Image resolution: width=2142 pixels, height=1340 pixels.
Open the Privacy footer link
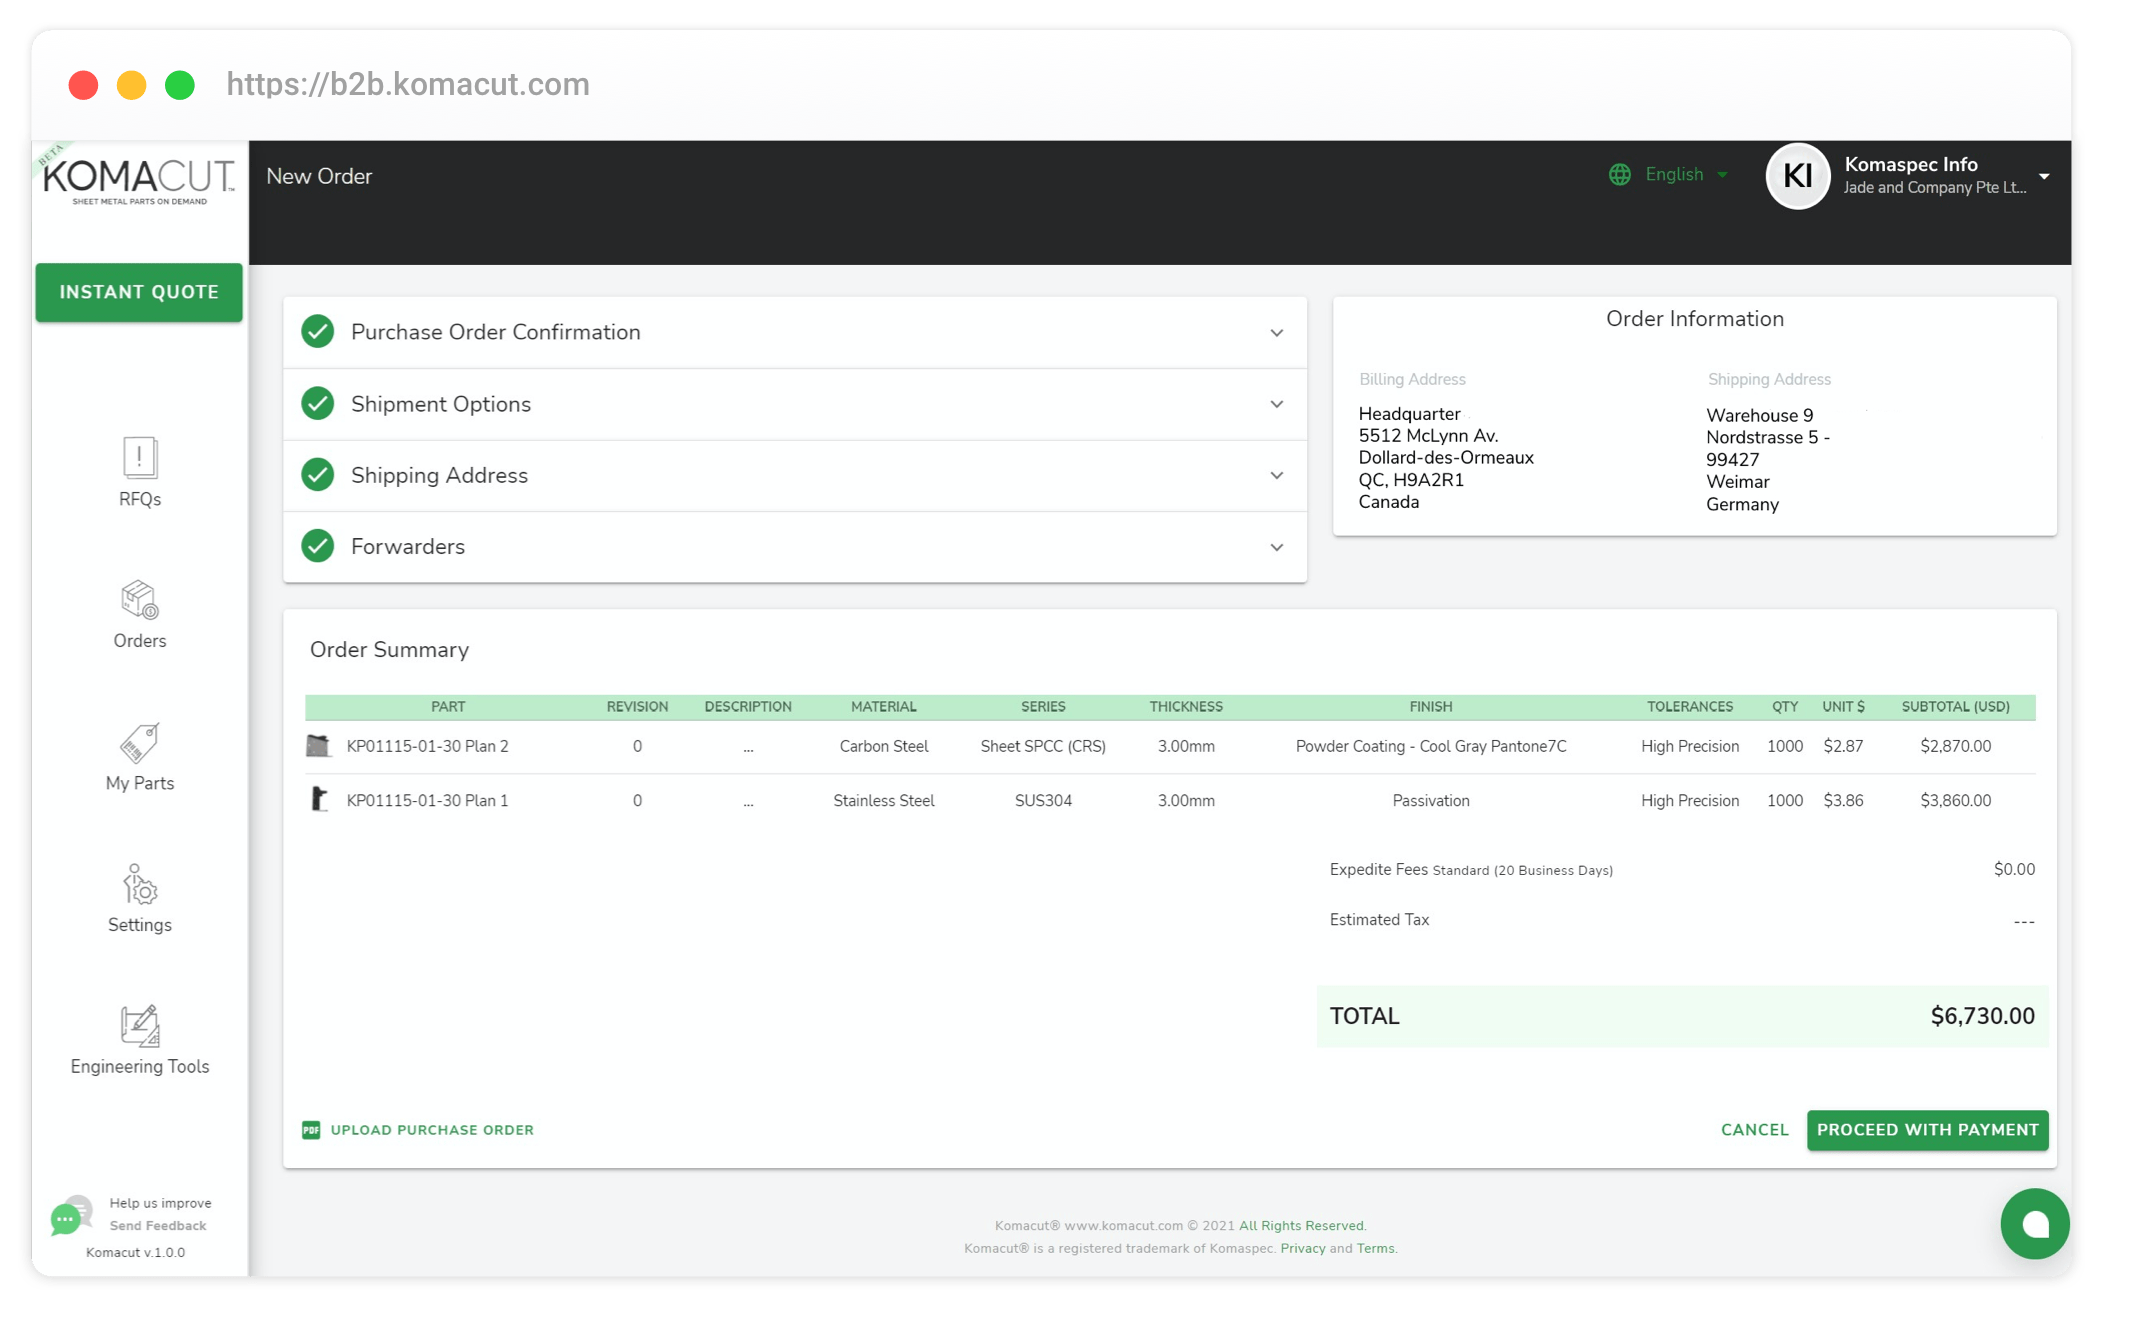(x=1302, y=1248)
